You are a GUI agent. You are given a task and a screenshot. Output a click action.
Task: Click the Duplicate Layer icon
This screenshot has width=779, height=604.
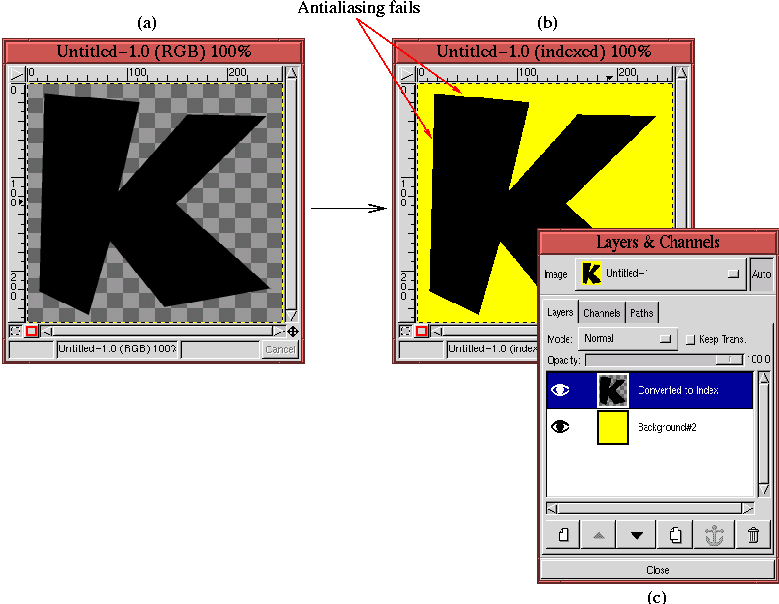coord(675,535)
